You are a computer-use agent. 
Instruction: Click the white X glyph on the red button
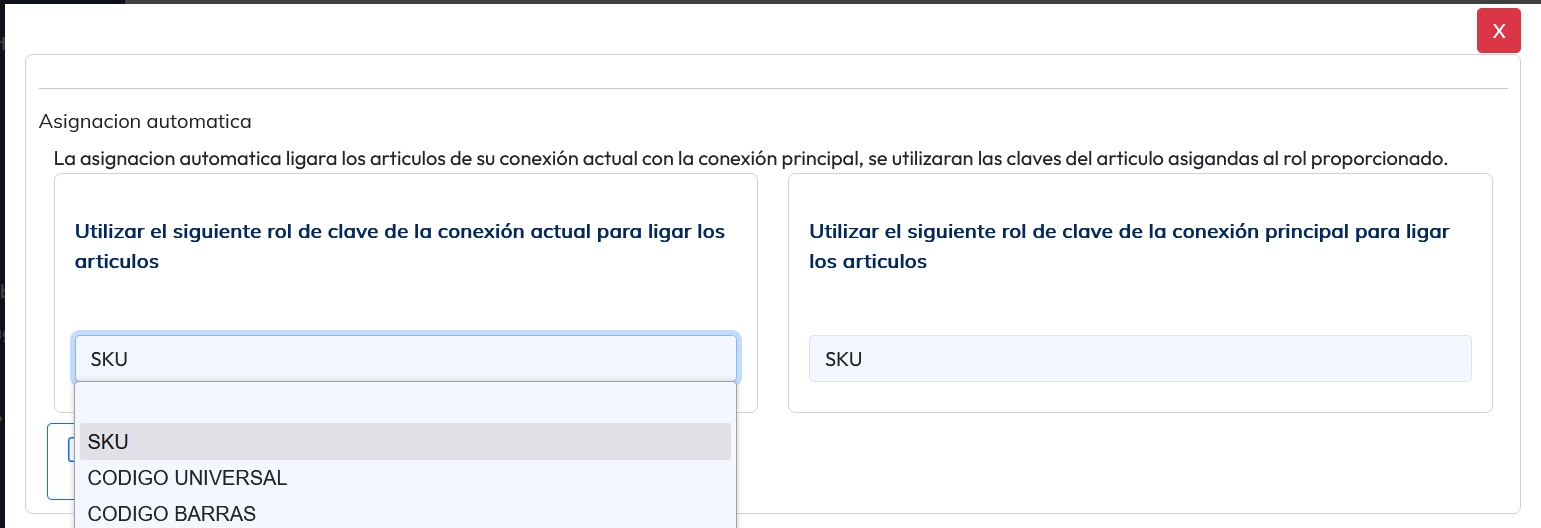1498,31
